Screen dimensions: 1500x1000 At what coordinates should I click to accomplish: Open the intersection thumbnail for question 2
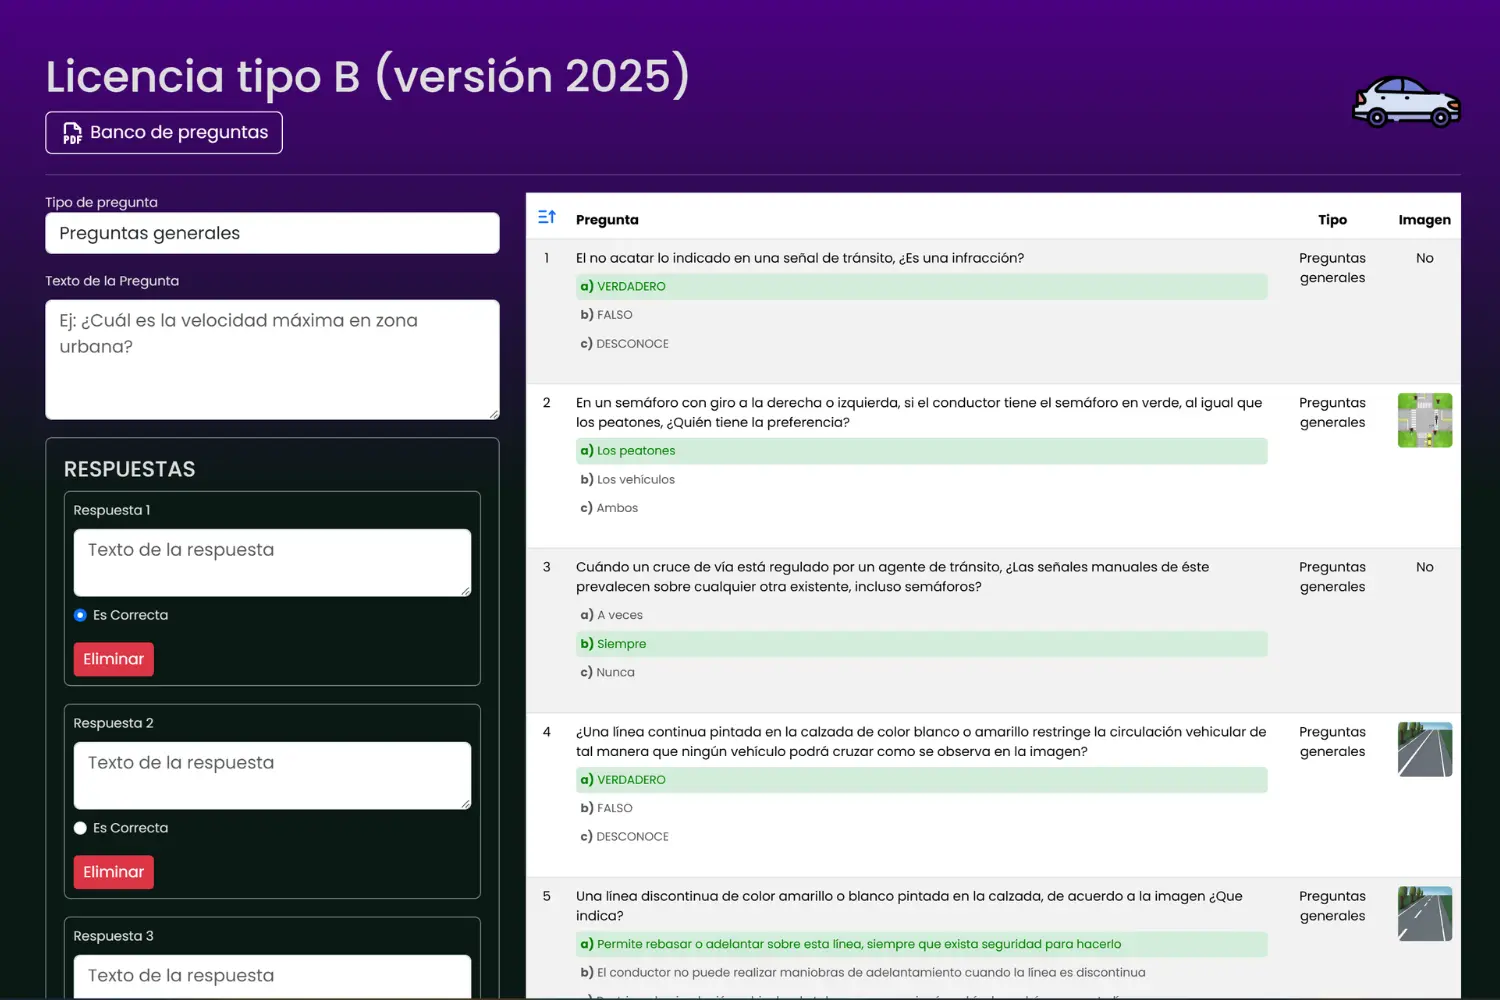click(1424, 420)
